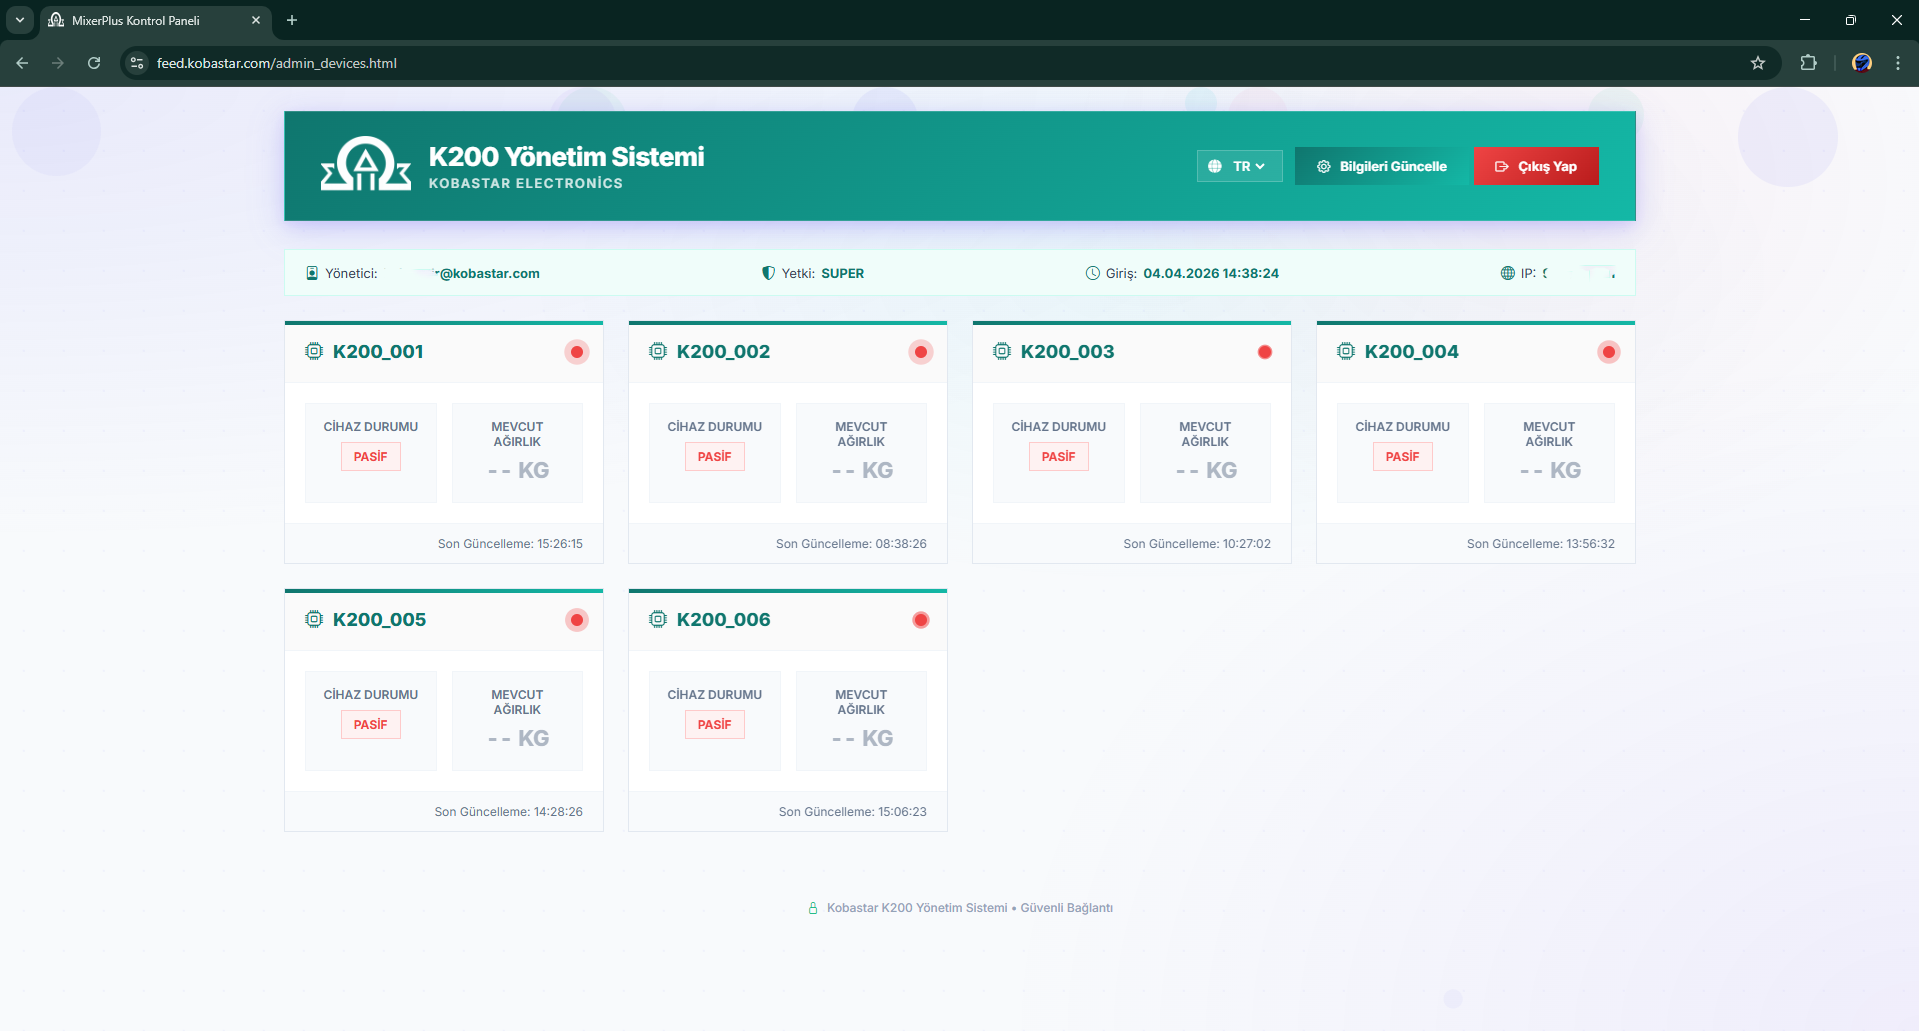Click the PASİF status badge on K200_001

(x=370, y=457)
